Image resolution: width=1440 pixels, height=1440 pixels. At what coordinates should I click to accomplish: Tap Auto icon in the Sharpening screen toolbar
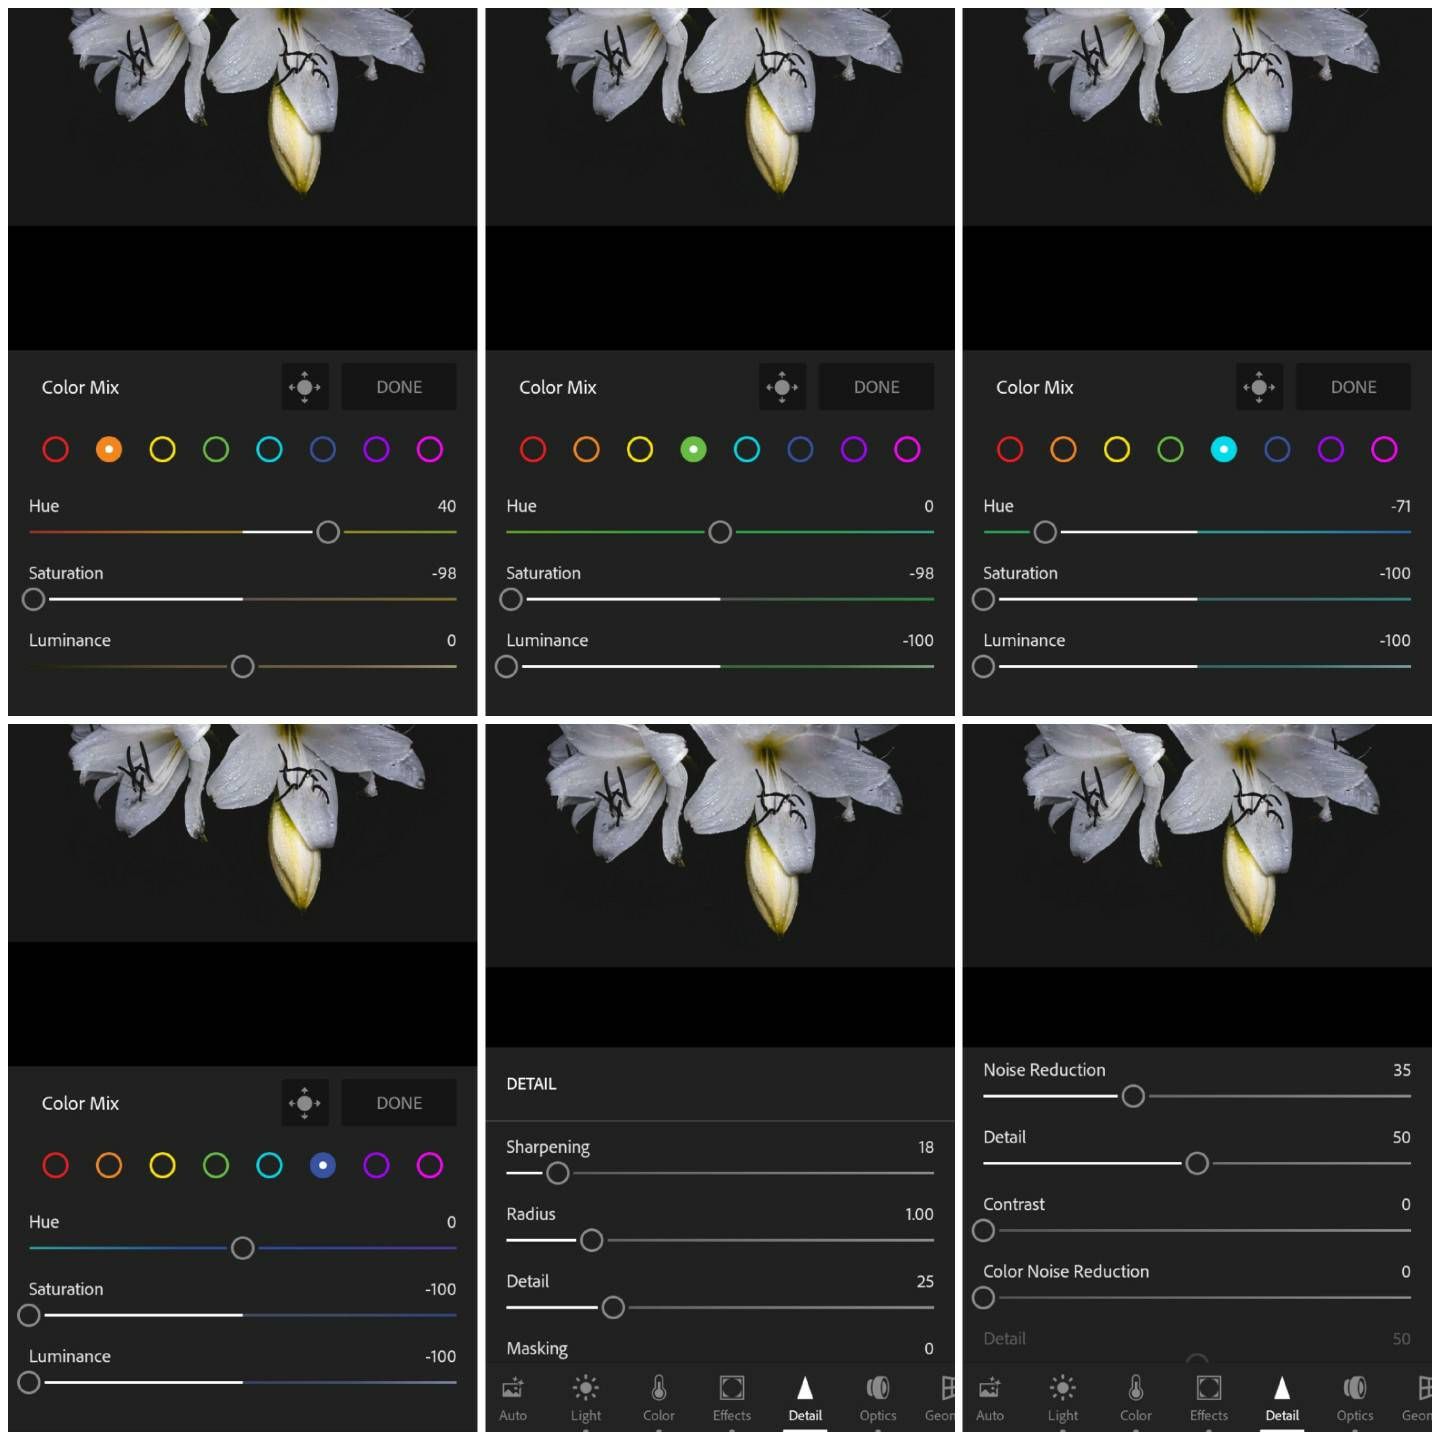pos(512,1397)
